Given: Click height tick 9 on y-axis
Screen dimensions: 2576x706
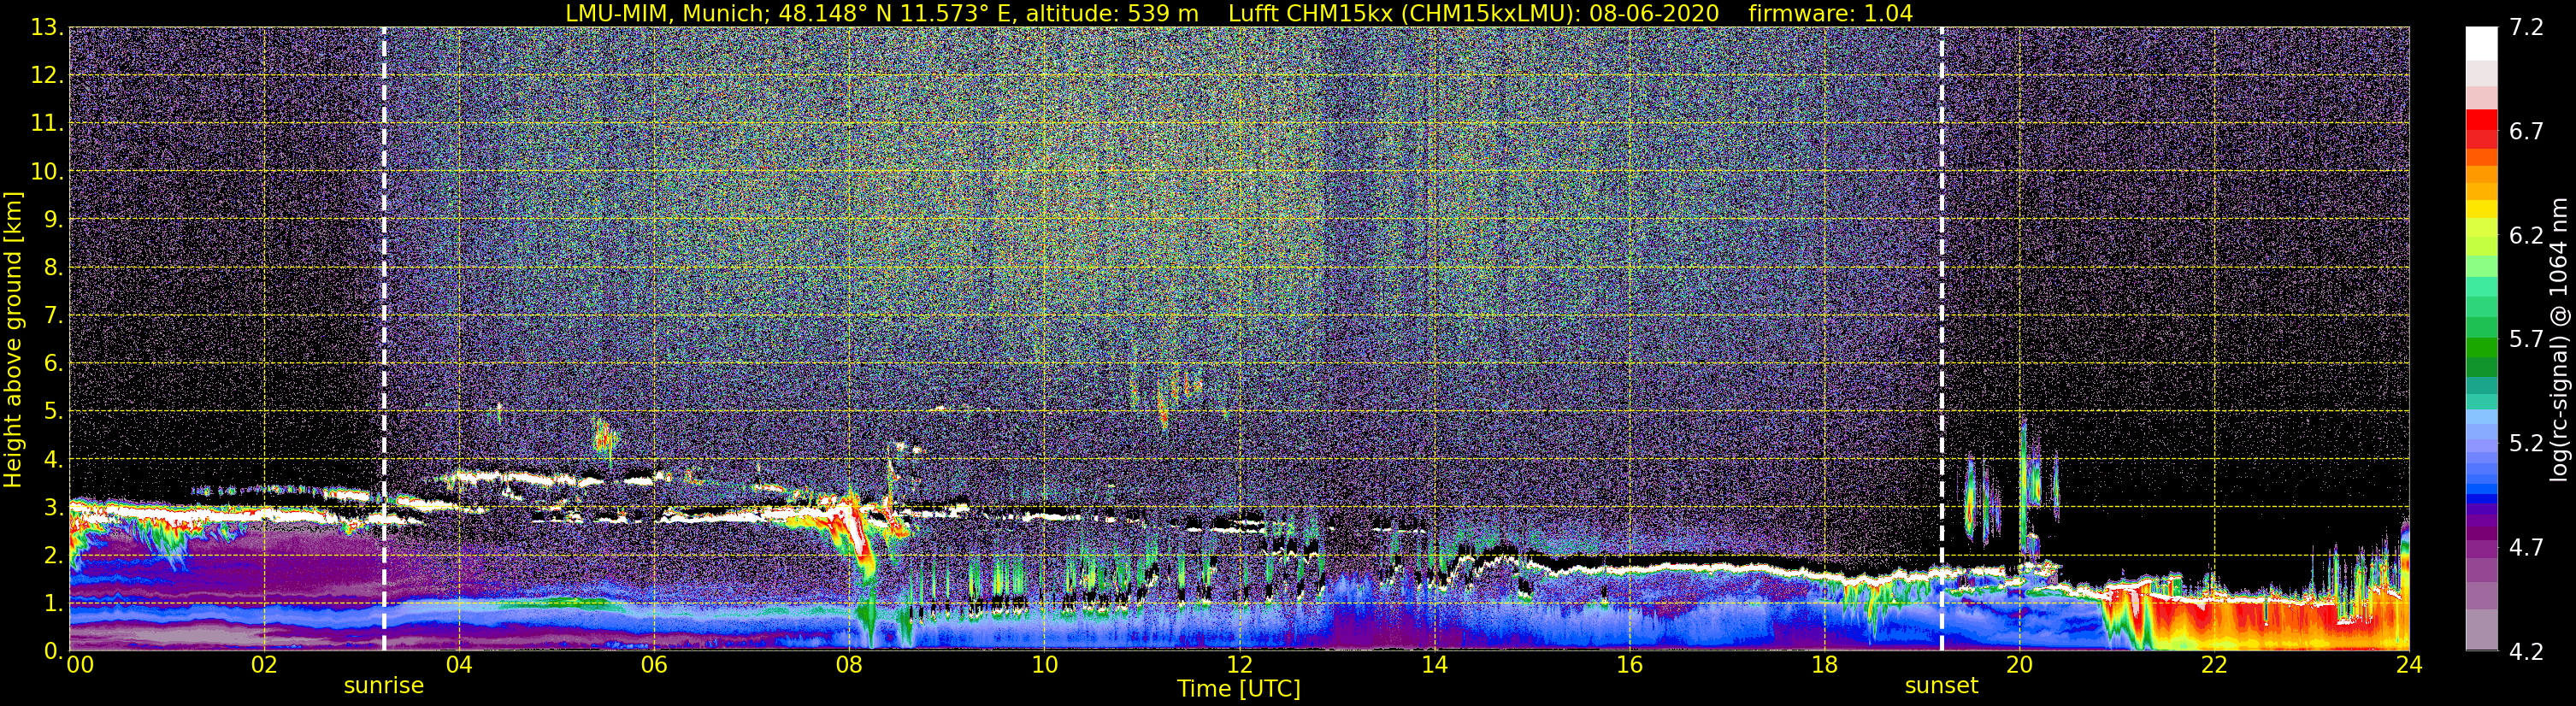Looking at the screenshot, I should tap(53, 220).
